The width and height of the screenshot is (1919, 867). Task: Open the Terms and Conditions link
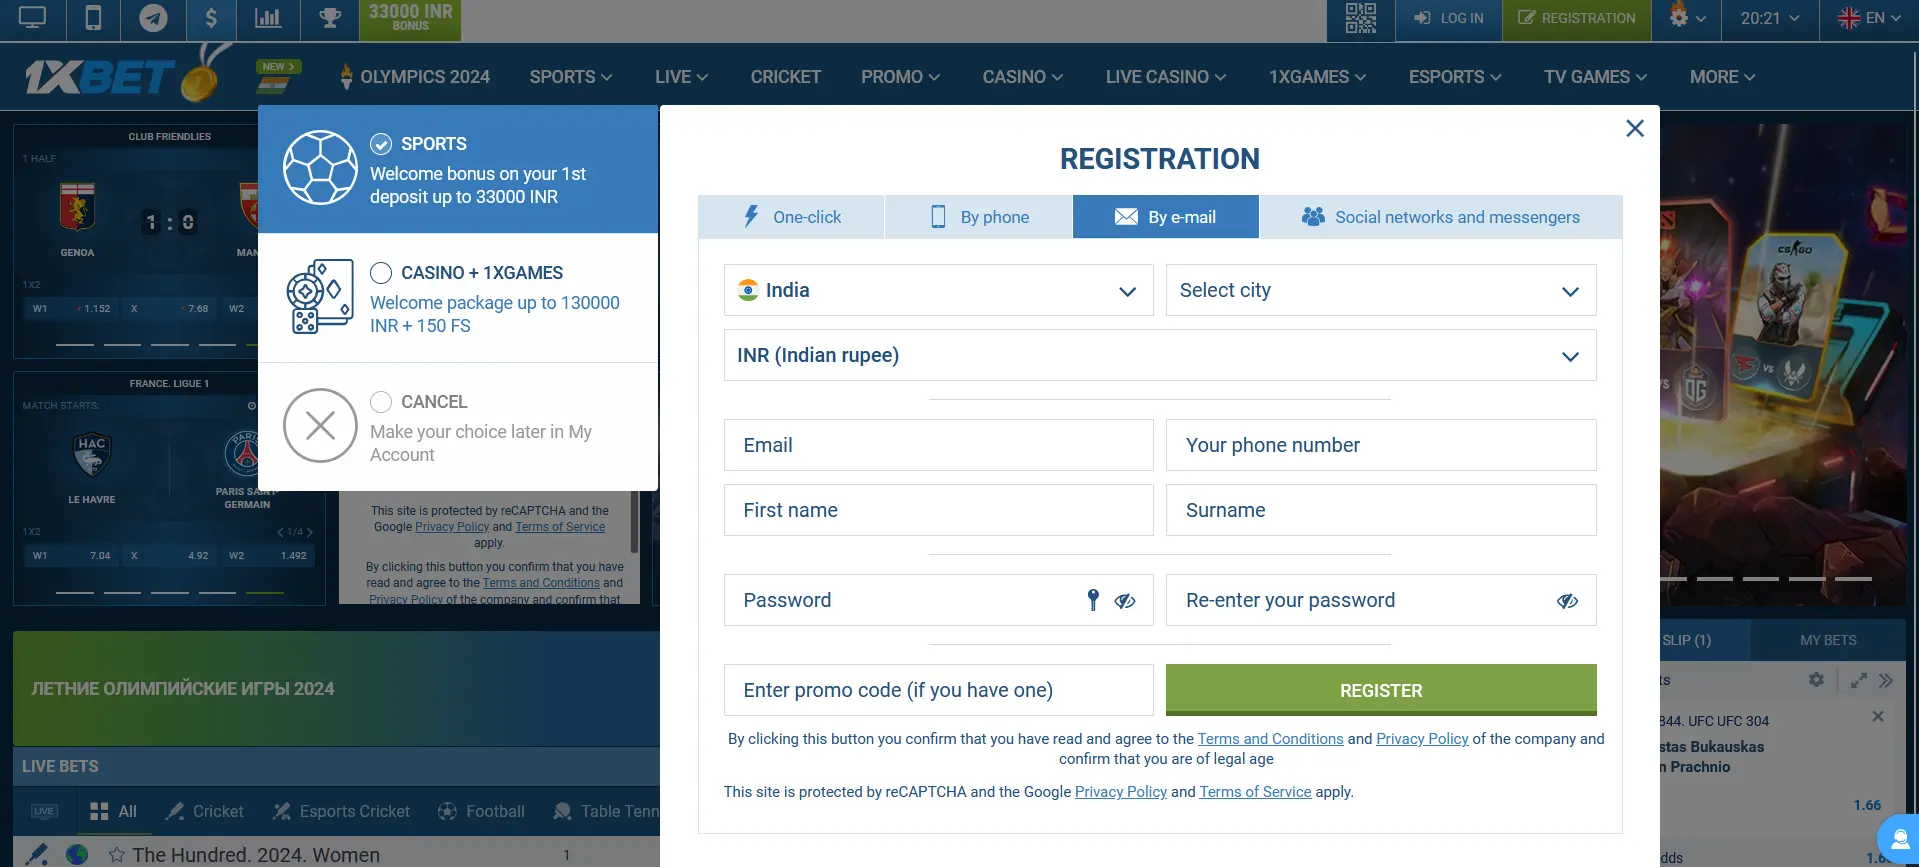click(x=1270, y=739)
